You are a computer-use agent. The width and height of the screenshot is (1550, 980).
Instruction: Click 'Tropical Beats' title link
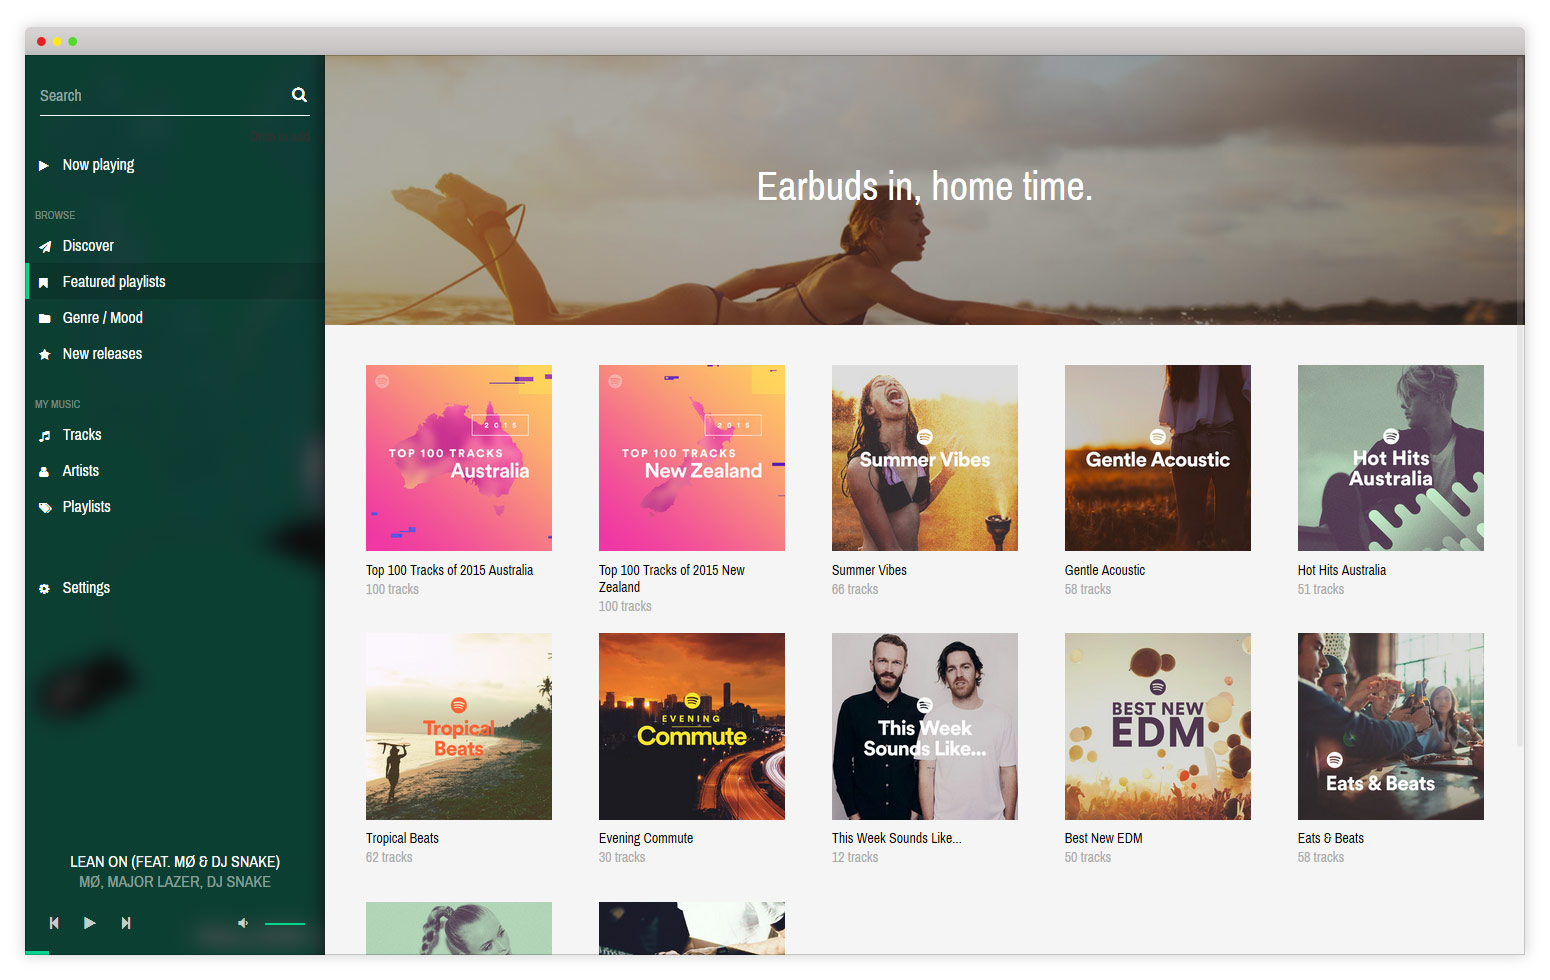point(402,838)
